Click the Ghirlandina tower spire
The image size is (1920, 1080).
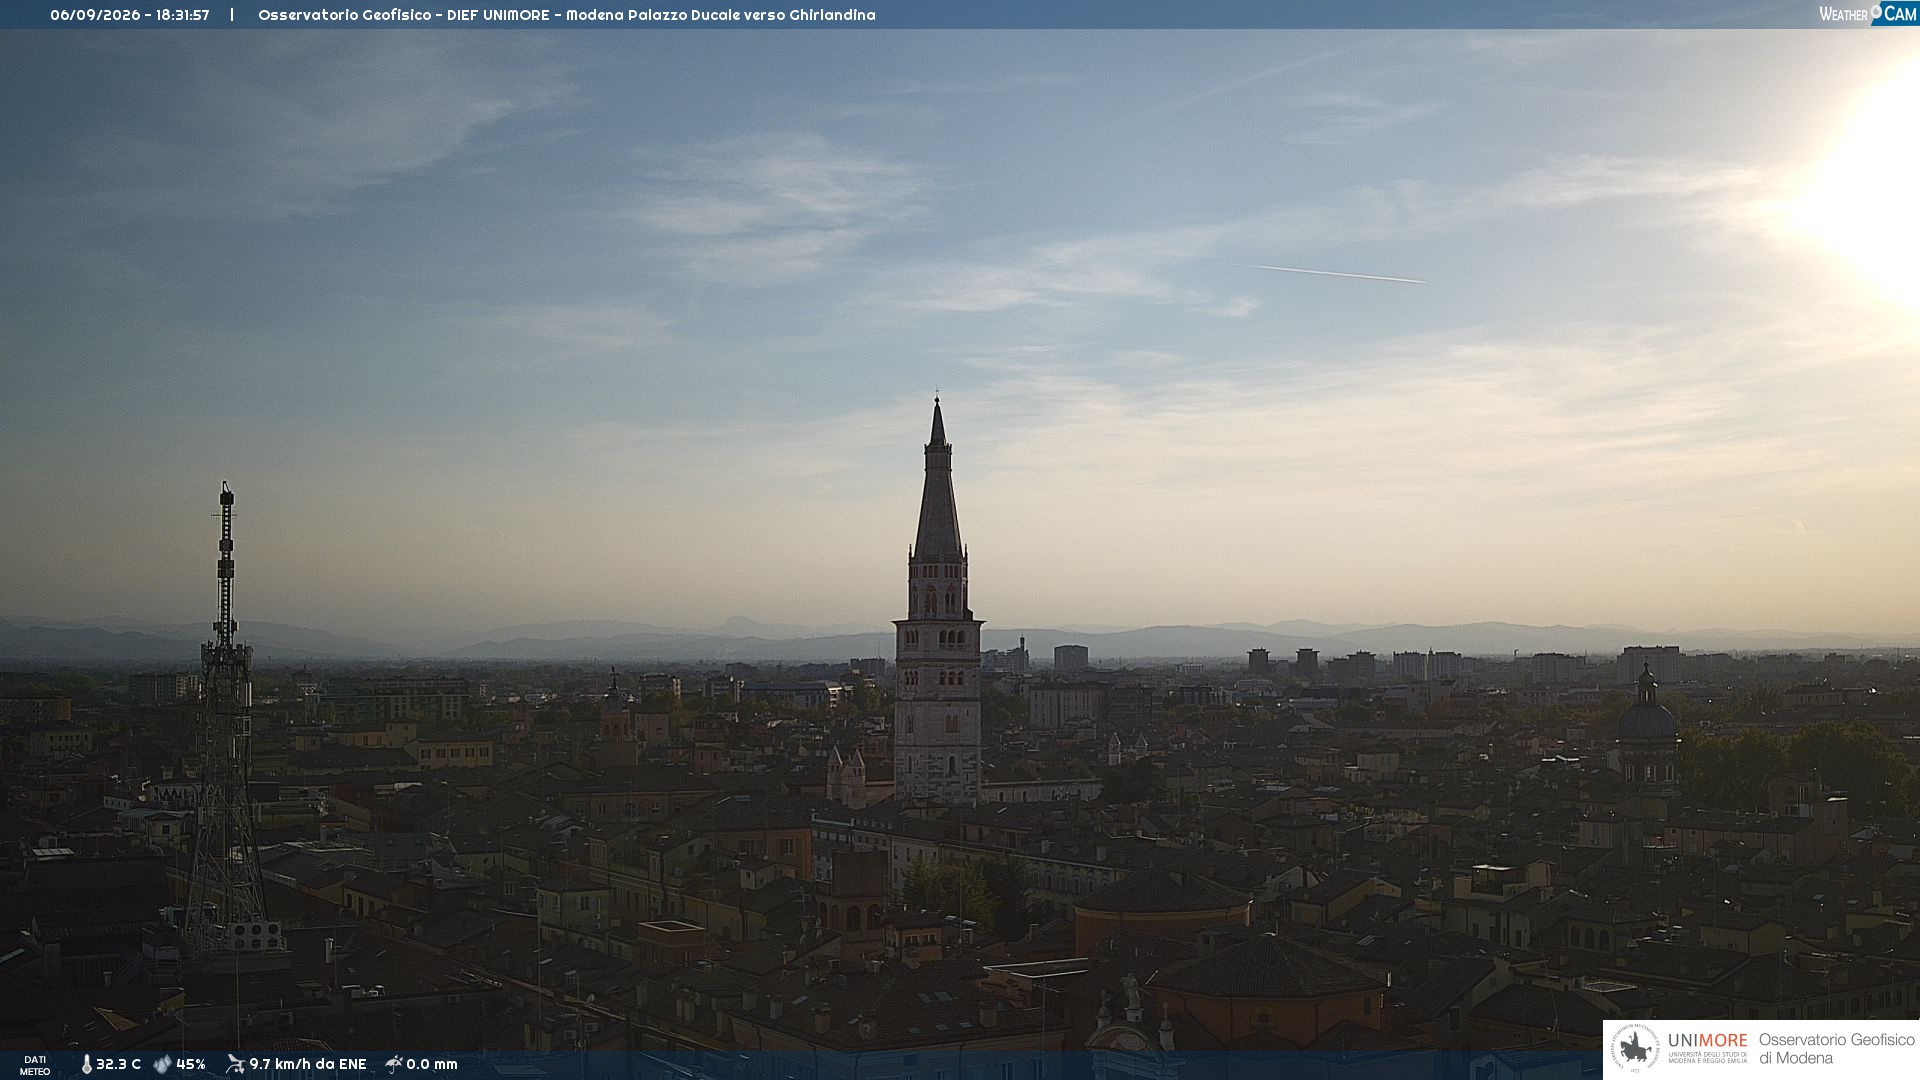click(938, 480)
